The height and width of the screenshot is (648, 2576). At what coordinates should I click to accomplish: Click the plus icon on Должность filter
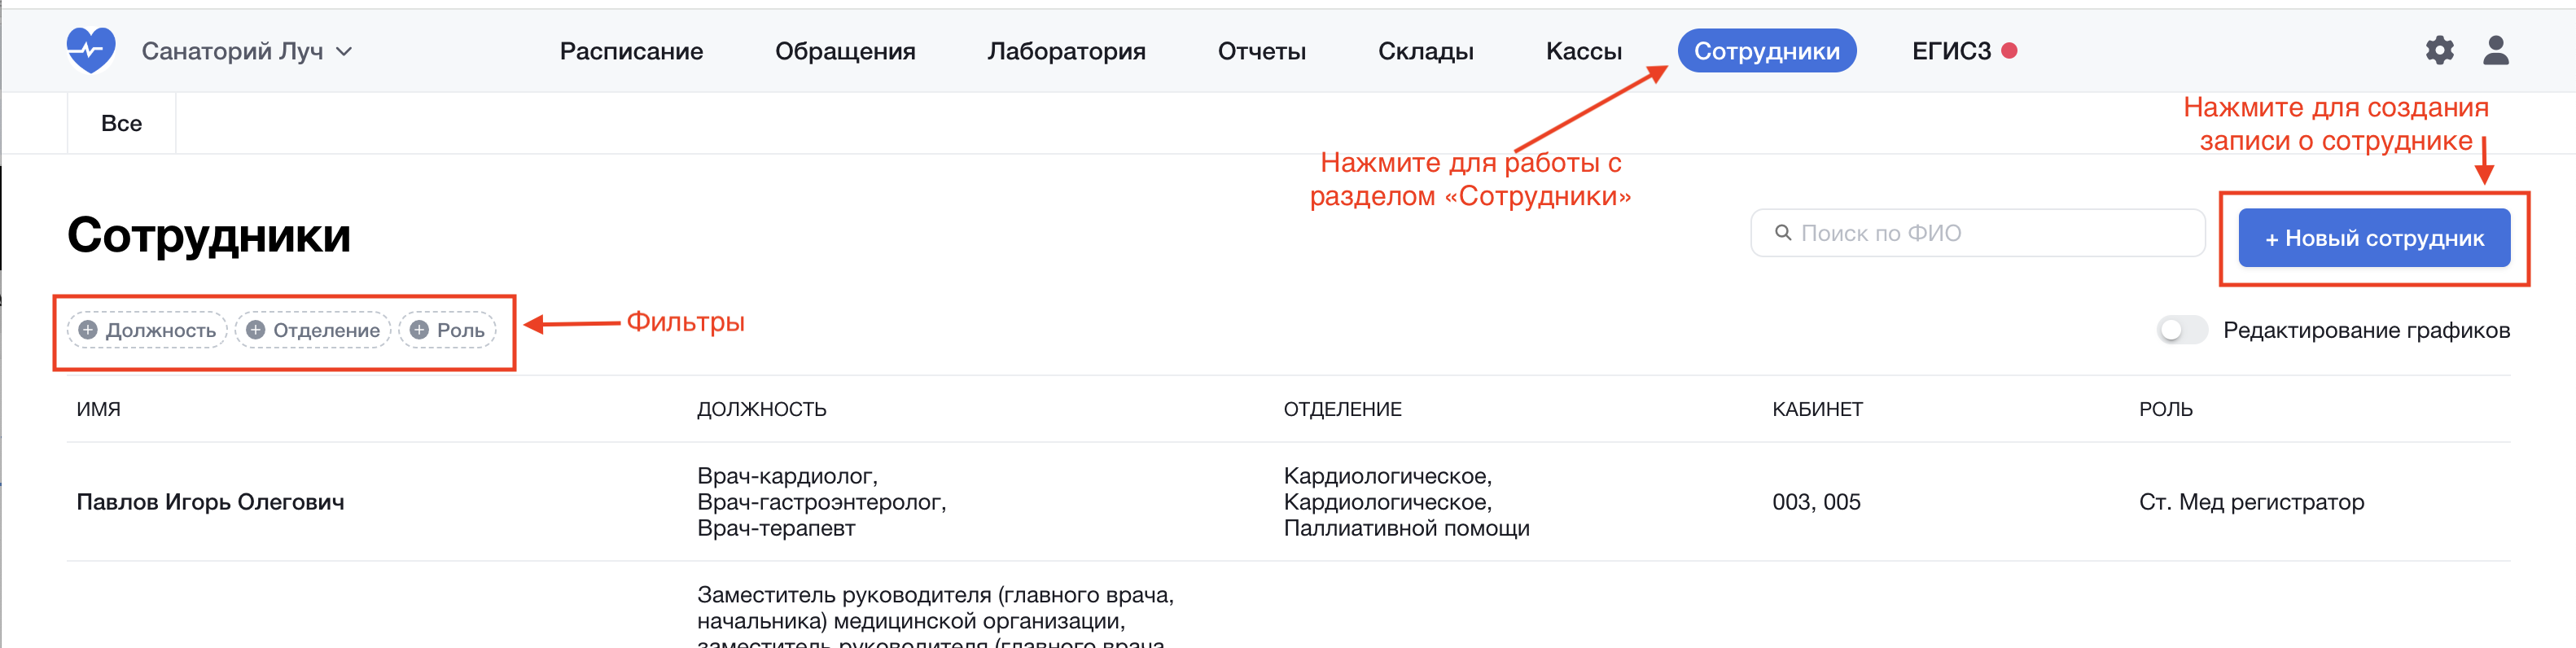tap(88, 330)
